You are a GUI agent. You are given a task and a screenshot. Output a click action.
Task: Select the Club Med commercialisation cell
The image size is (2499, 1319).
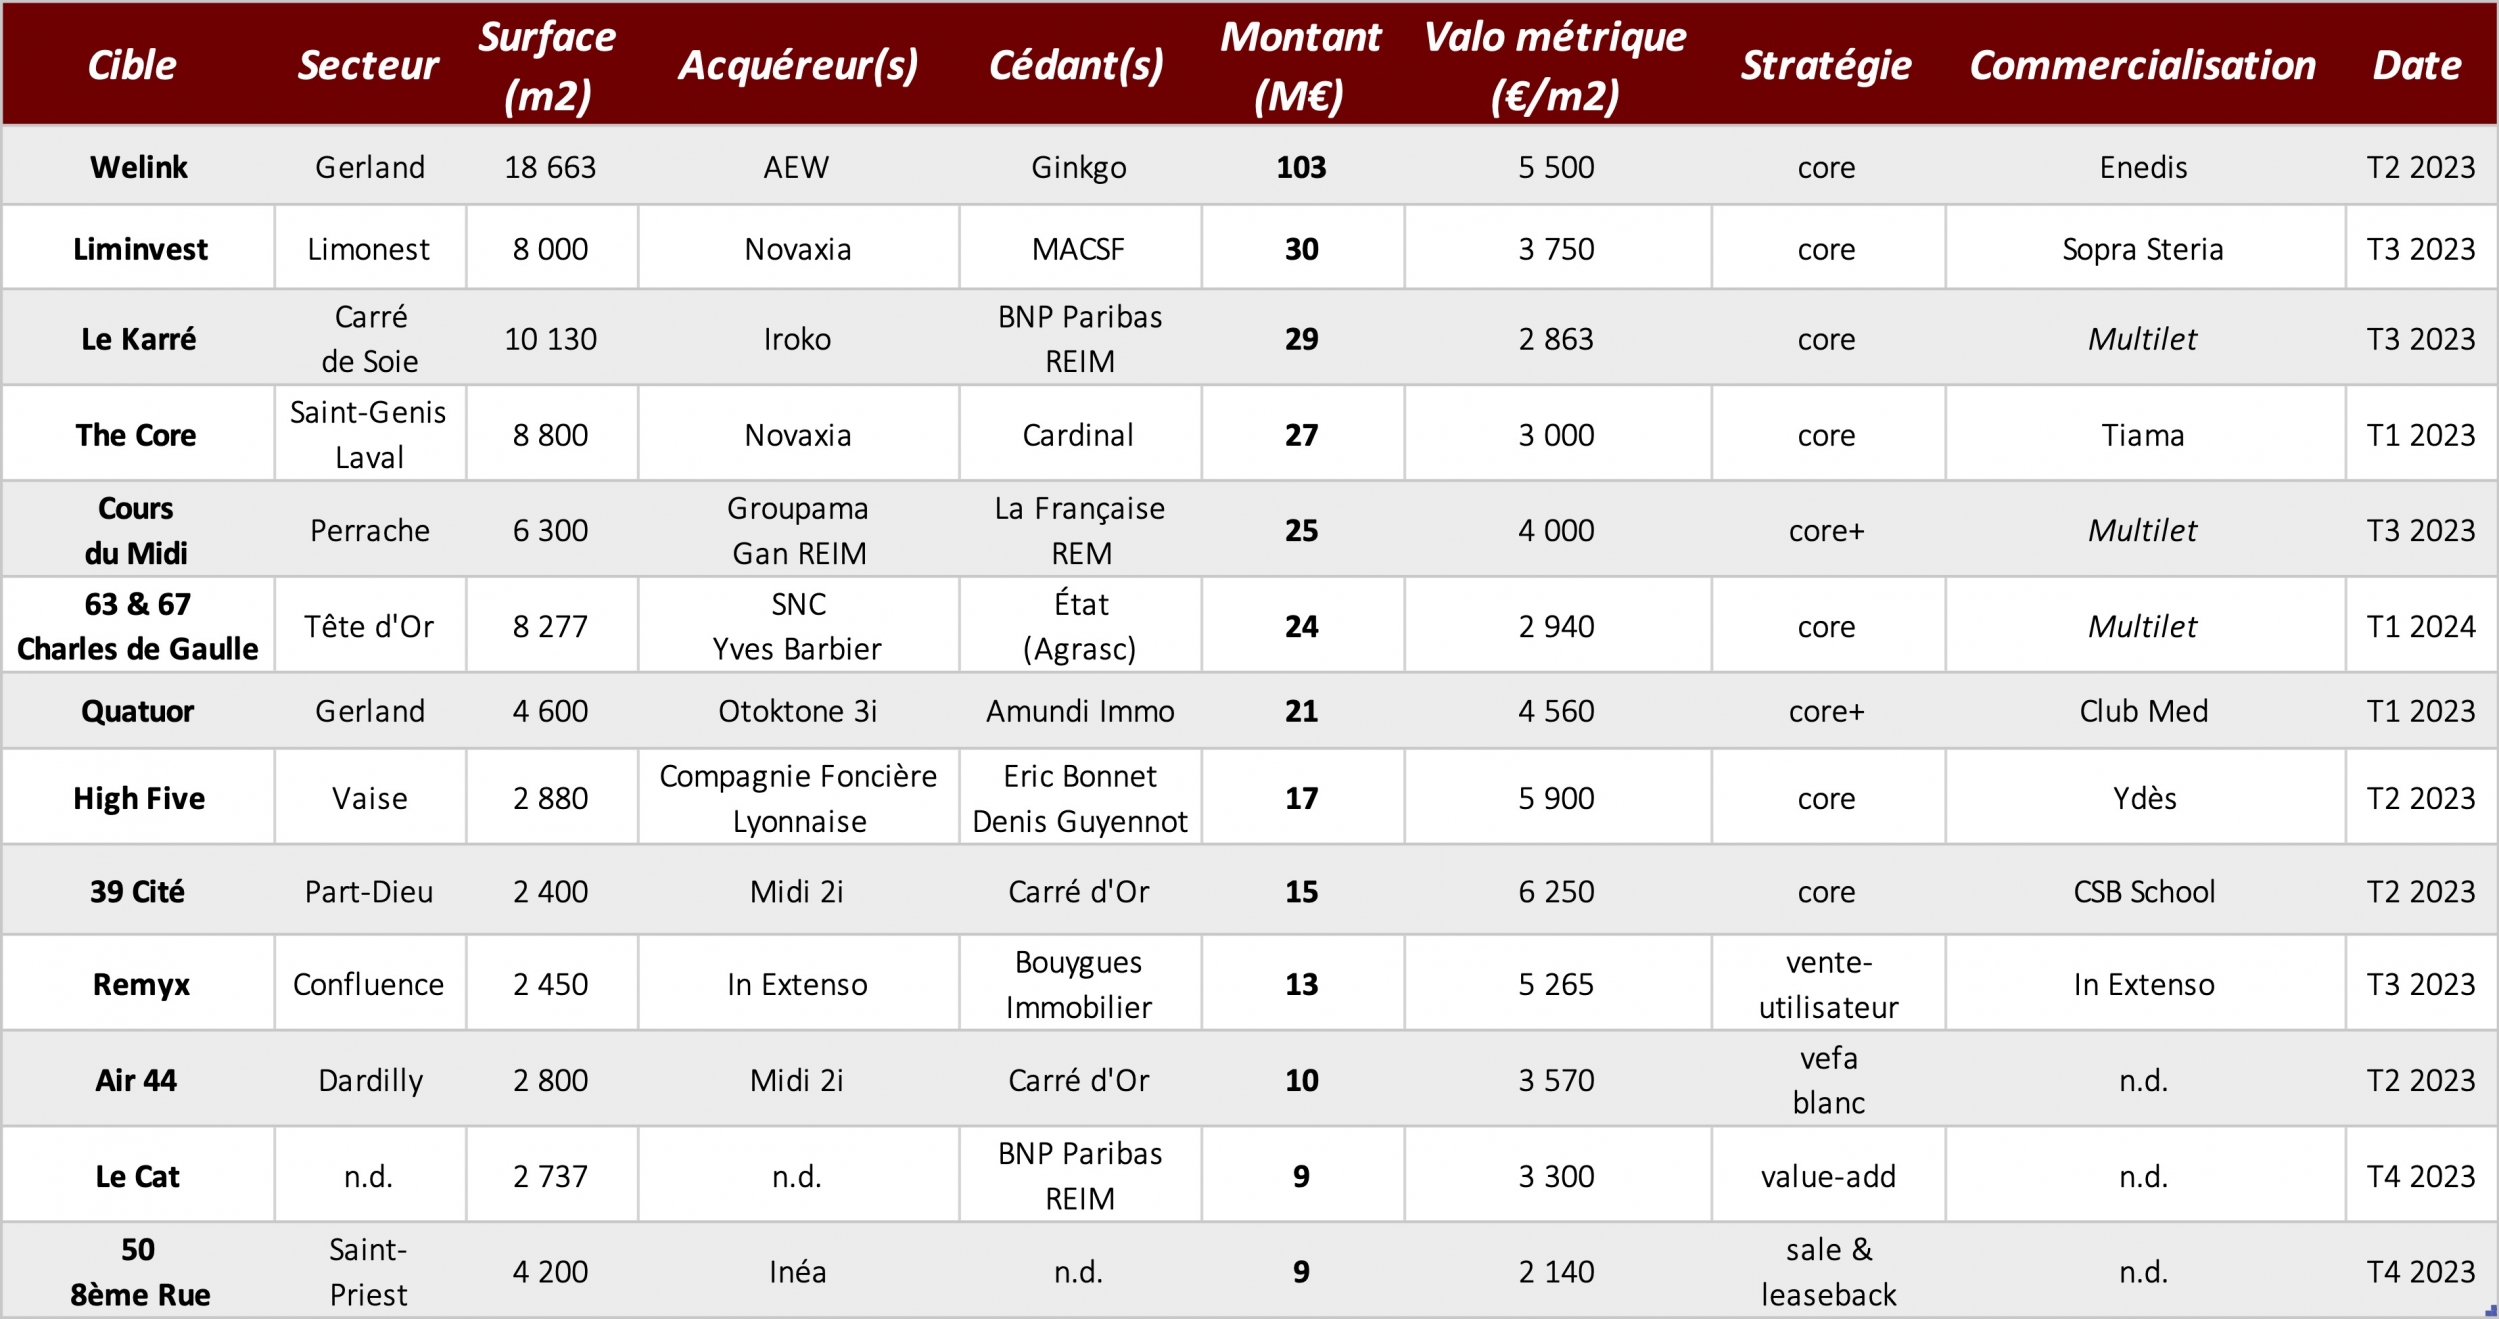pos(2144,711)
